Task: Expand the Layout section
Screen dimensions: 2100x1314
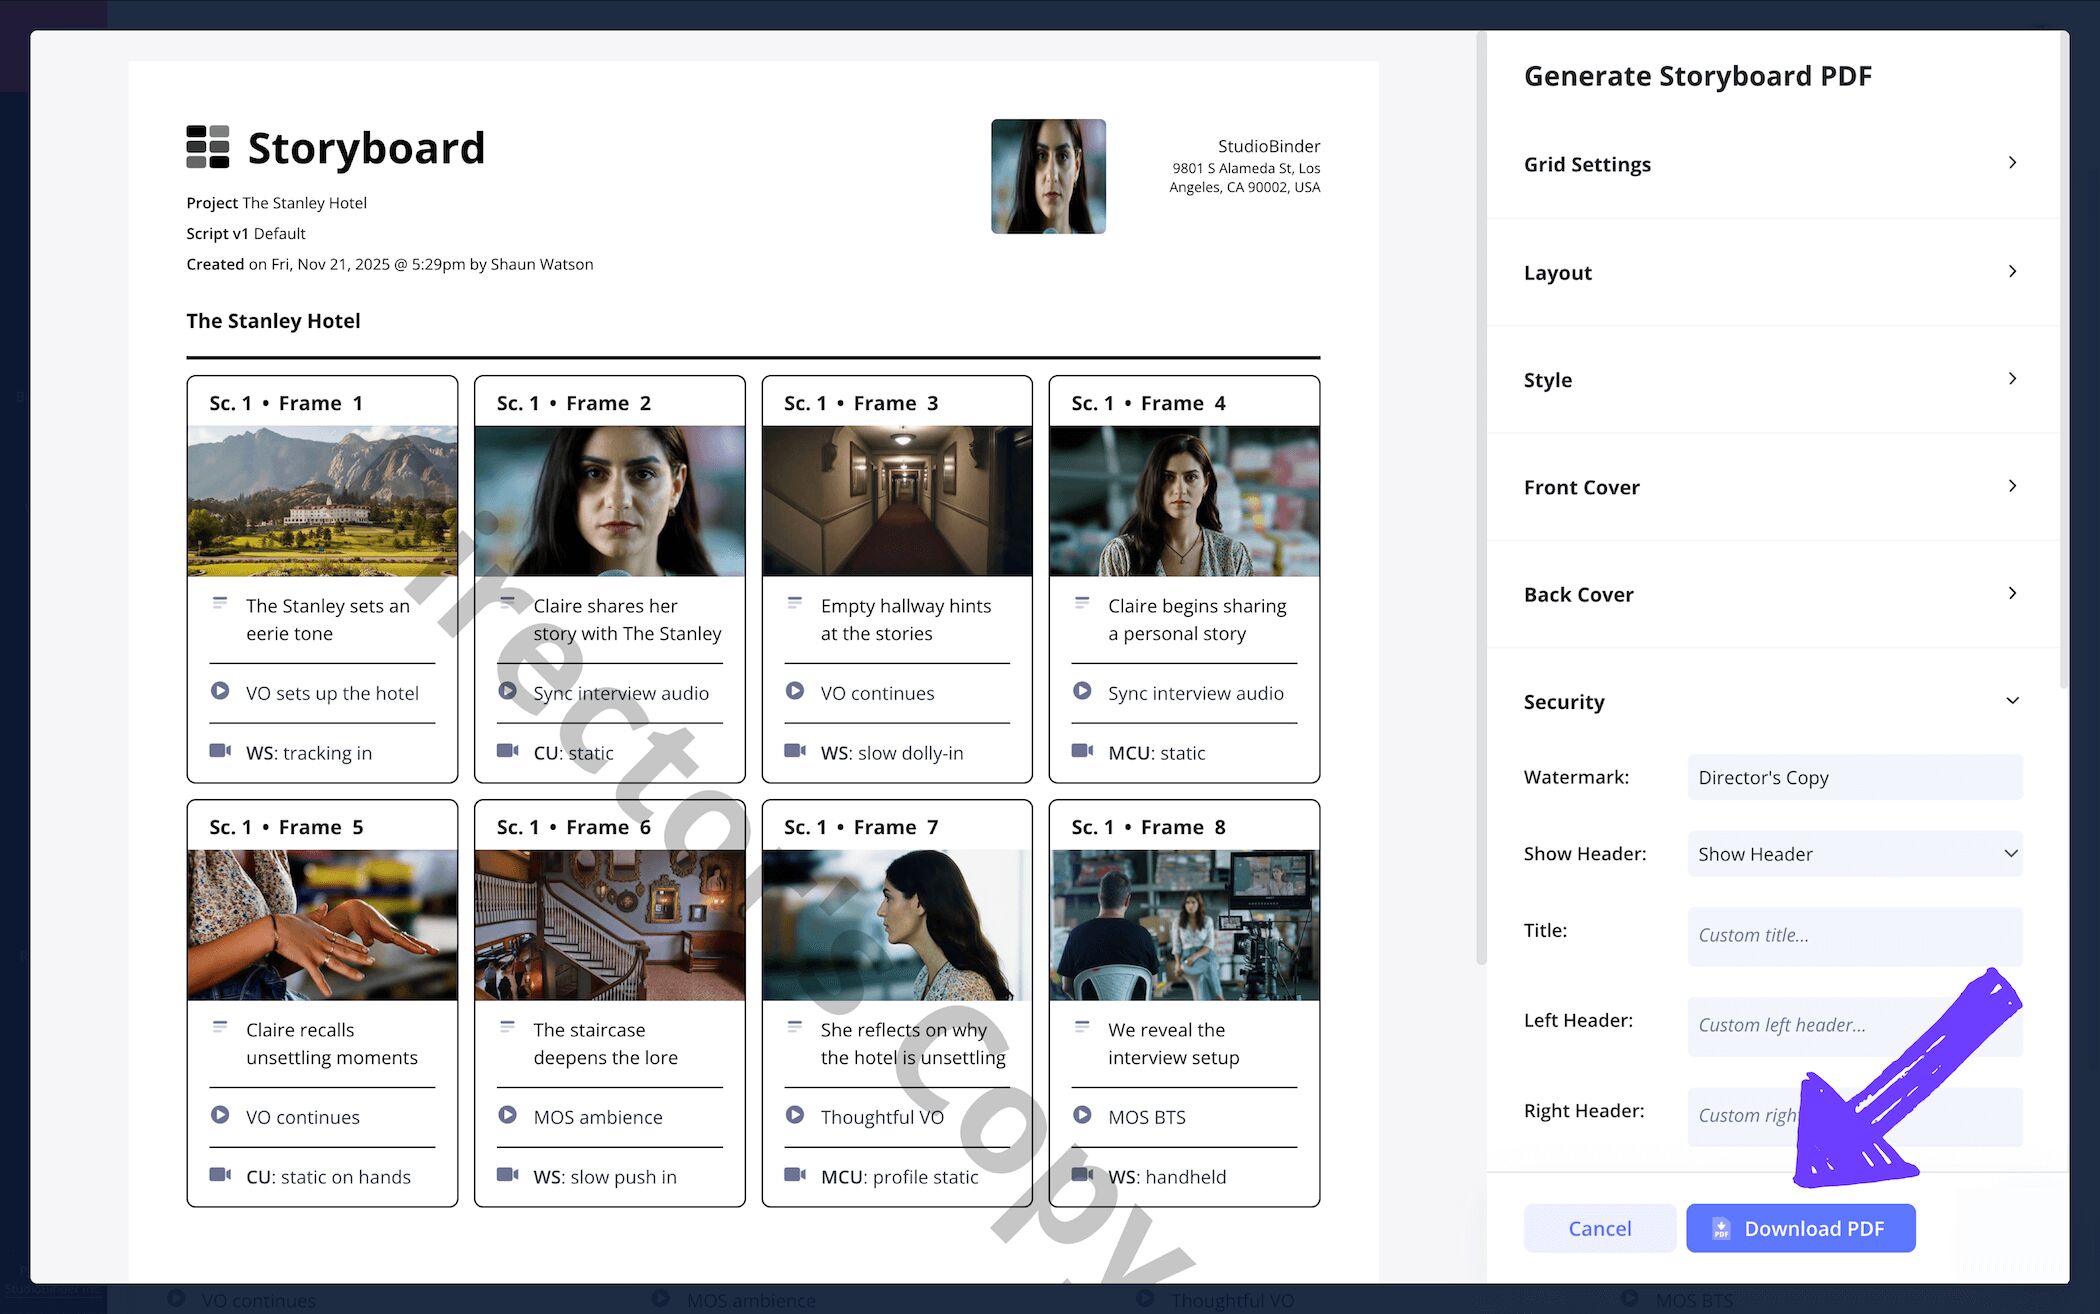Action: pyautogui.click(x=1770, y=272)
